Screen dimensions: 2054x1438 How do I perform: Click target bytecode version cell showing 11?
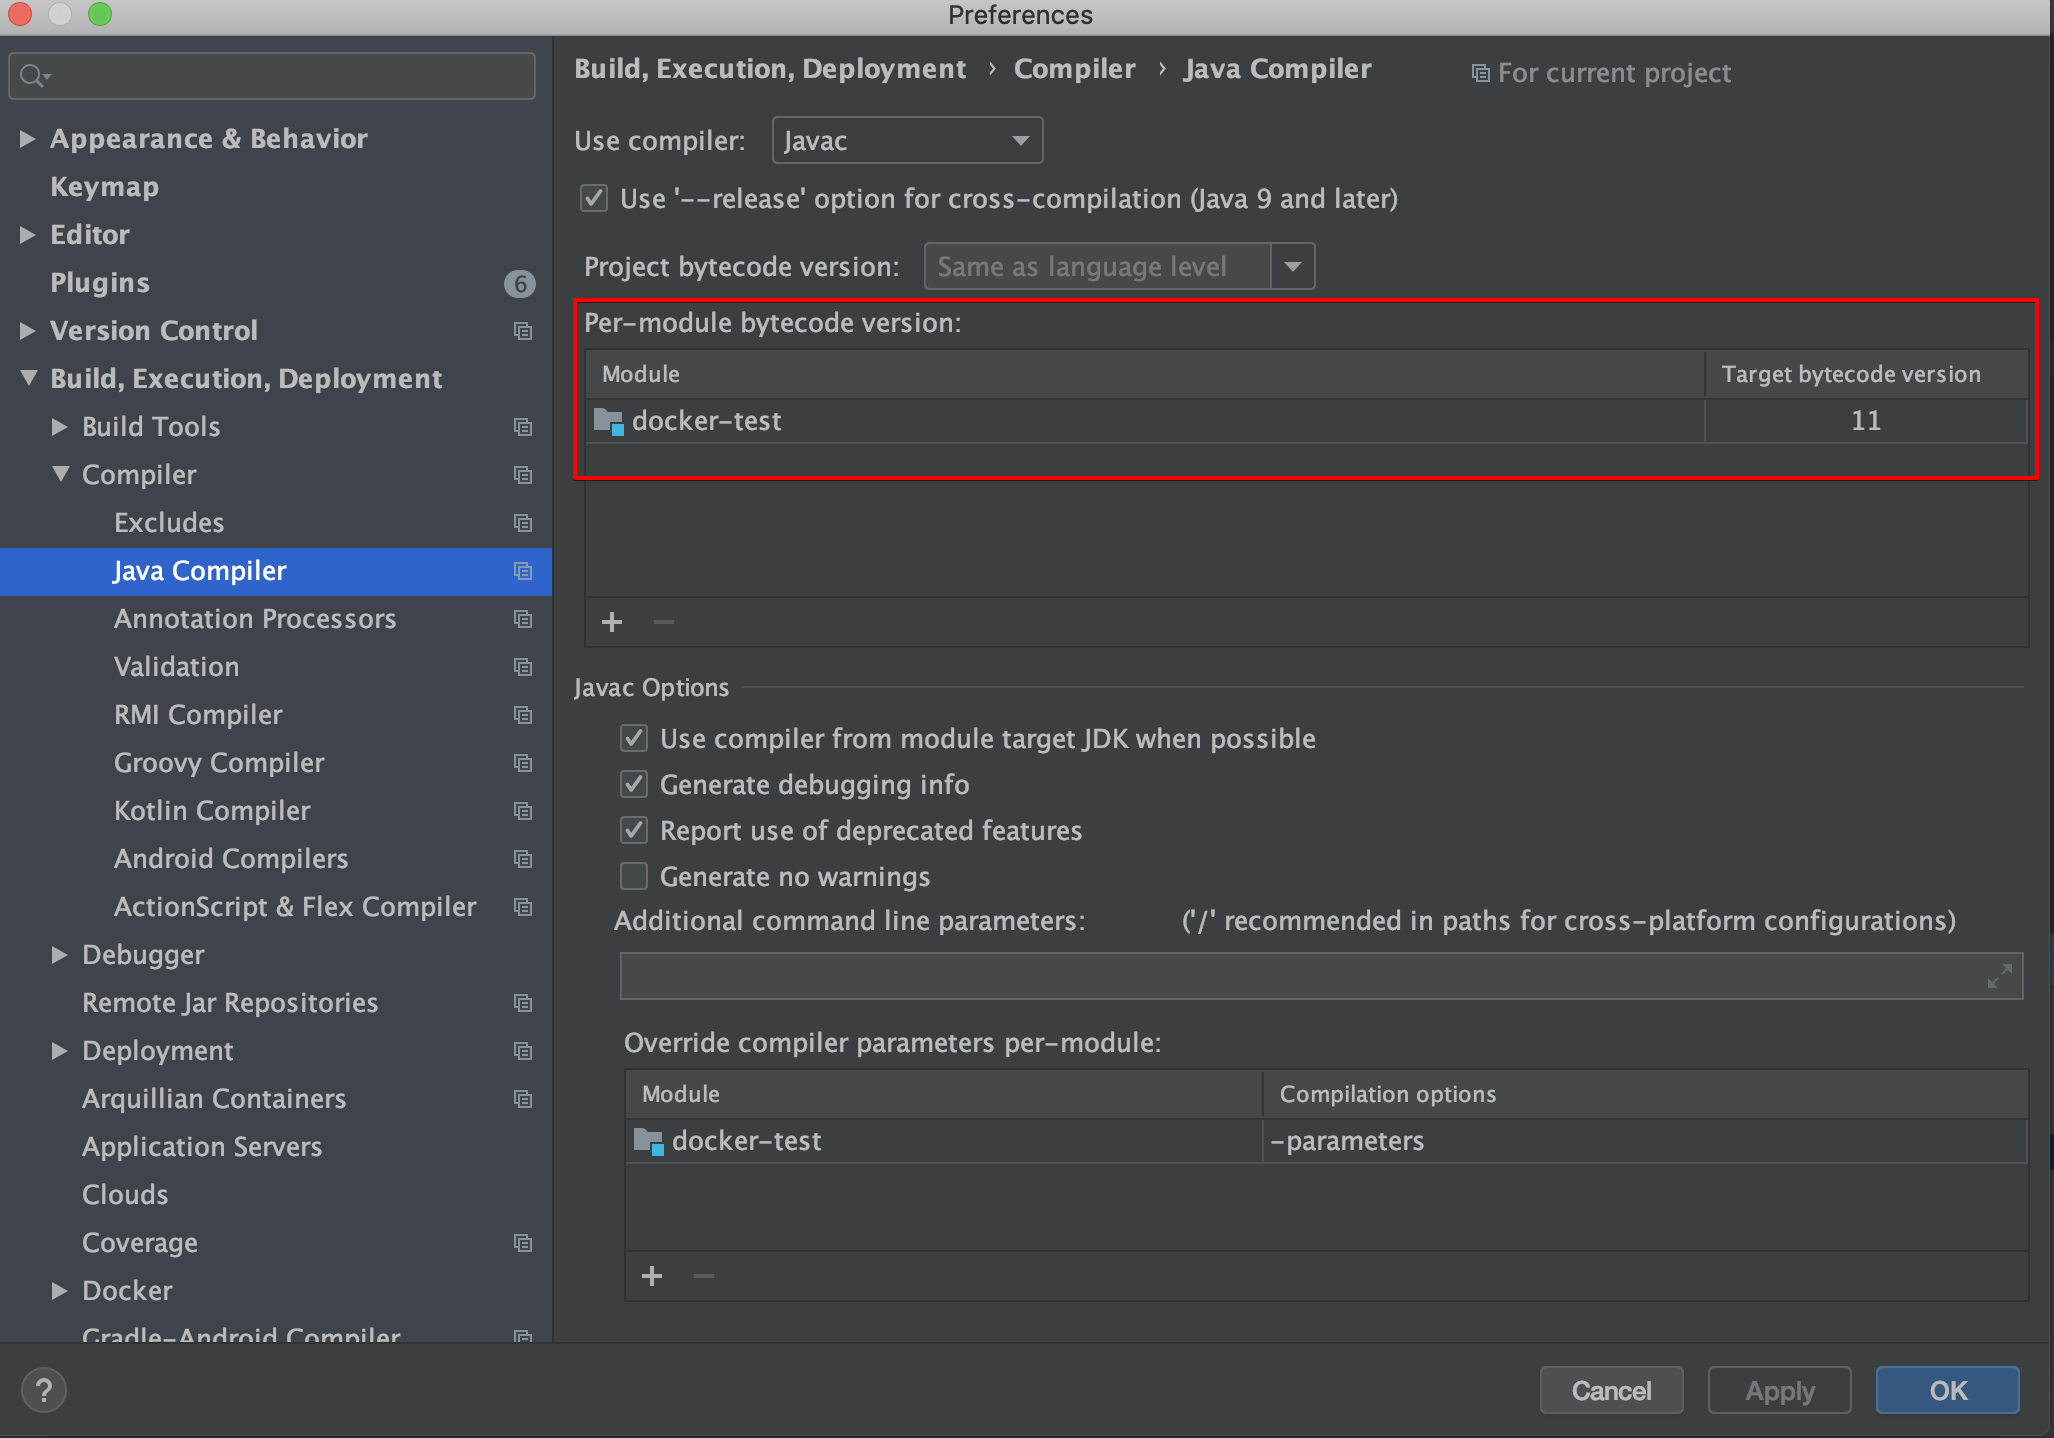click(x=1865, y=421)
